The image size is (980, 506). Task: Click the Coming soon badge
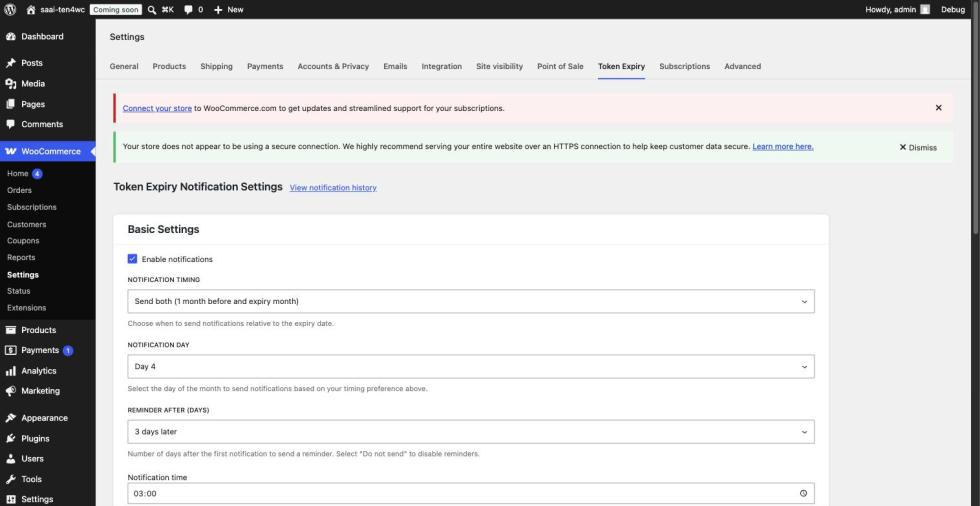click(x=116, y=10)
